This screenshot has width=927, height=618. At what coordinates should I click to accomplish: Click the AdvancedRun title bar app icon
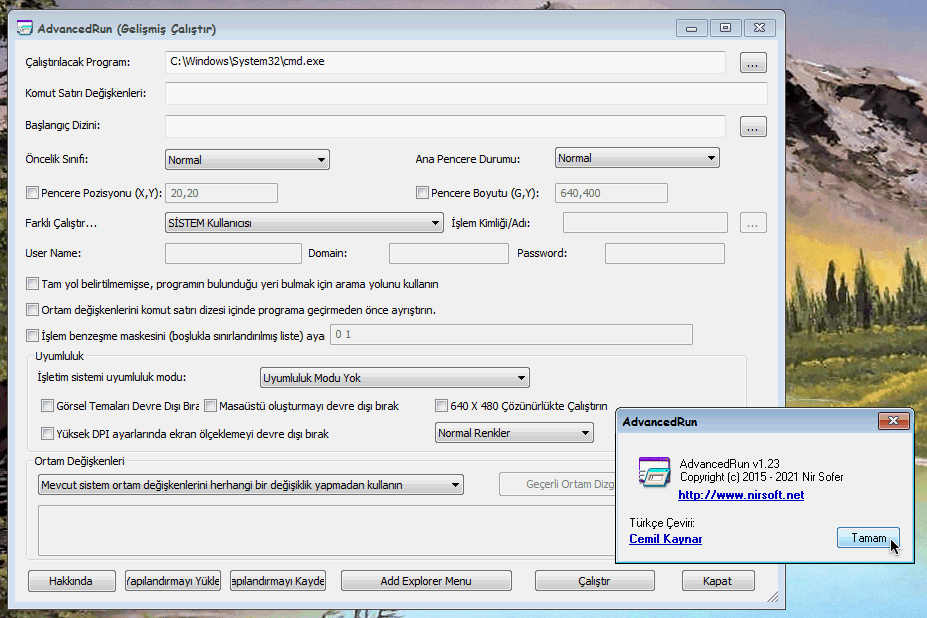click(x=25, y=28)
